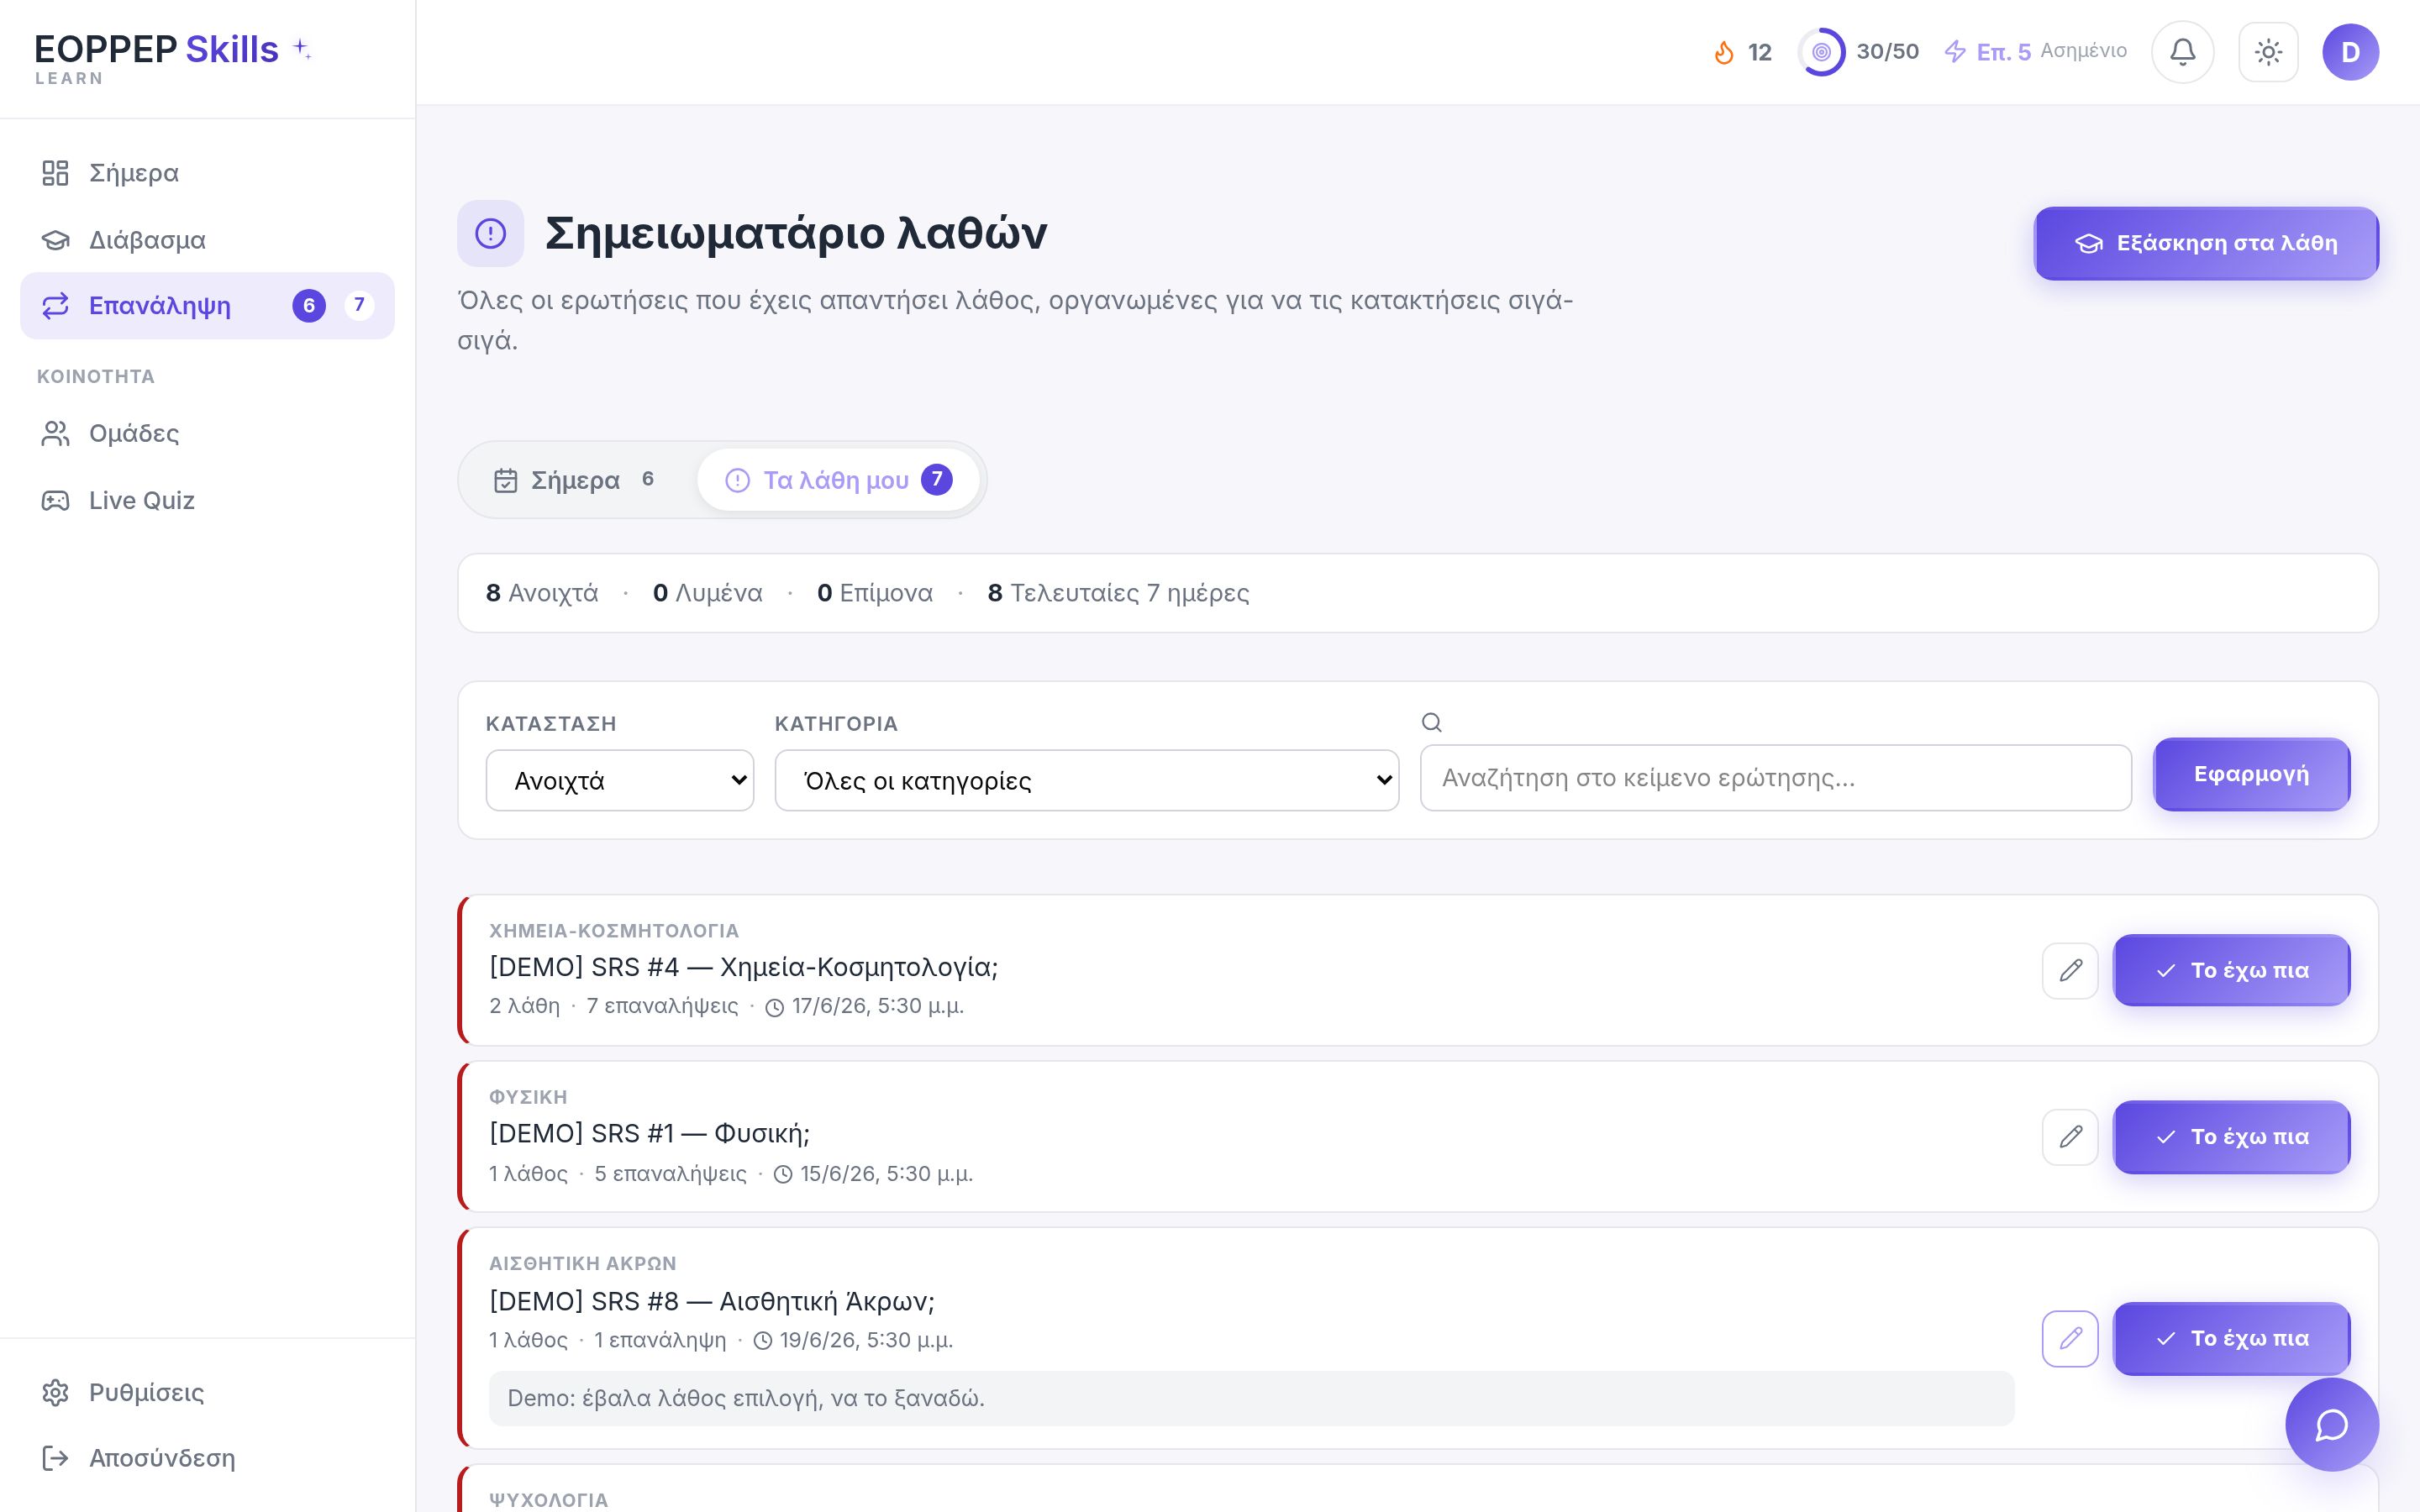Viewport: 2420px width, 1512px height.
Task: Edit note for SRS #4 Χημεία-Κοσμητολογία
Action: click(x=2070, y=970)
